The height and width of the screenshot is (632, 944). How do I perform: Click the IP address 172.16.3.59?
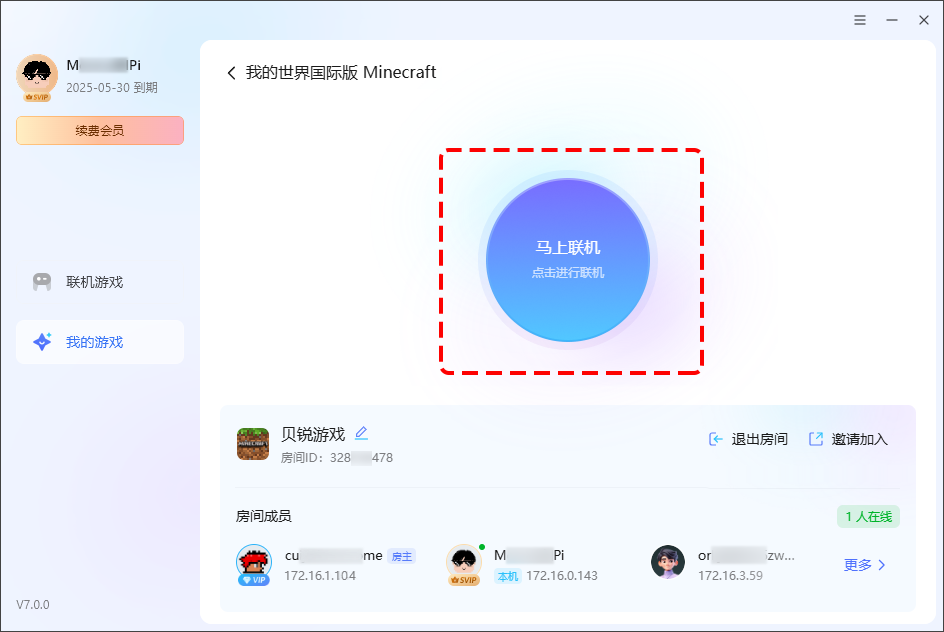point(730,576)
